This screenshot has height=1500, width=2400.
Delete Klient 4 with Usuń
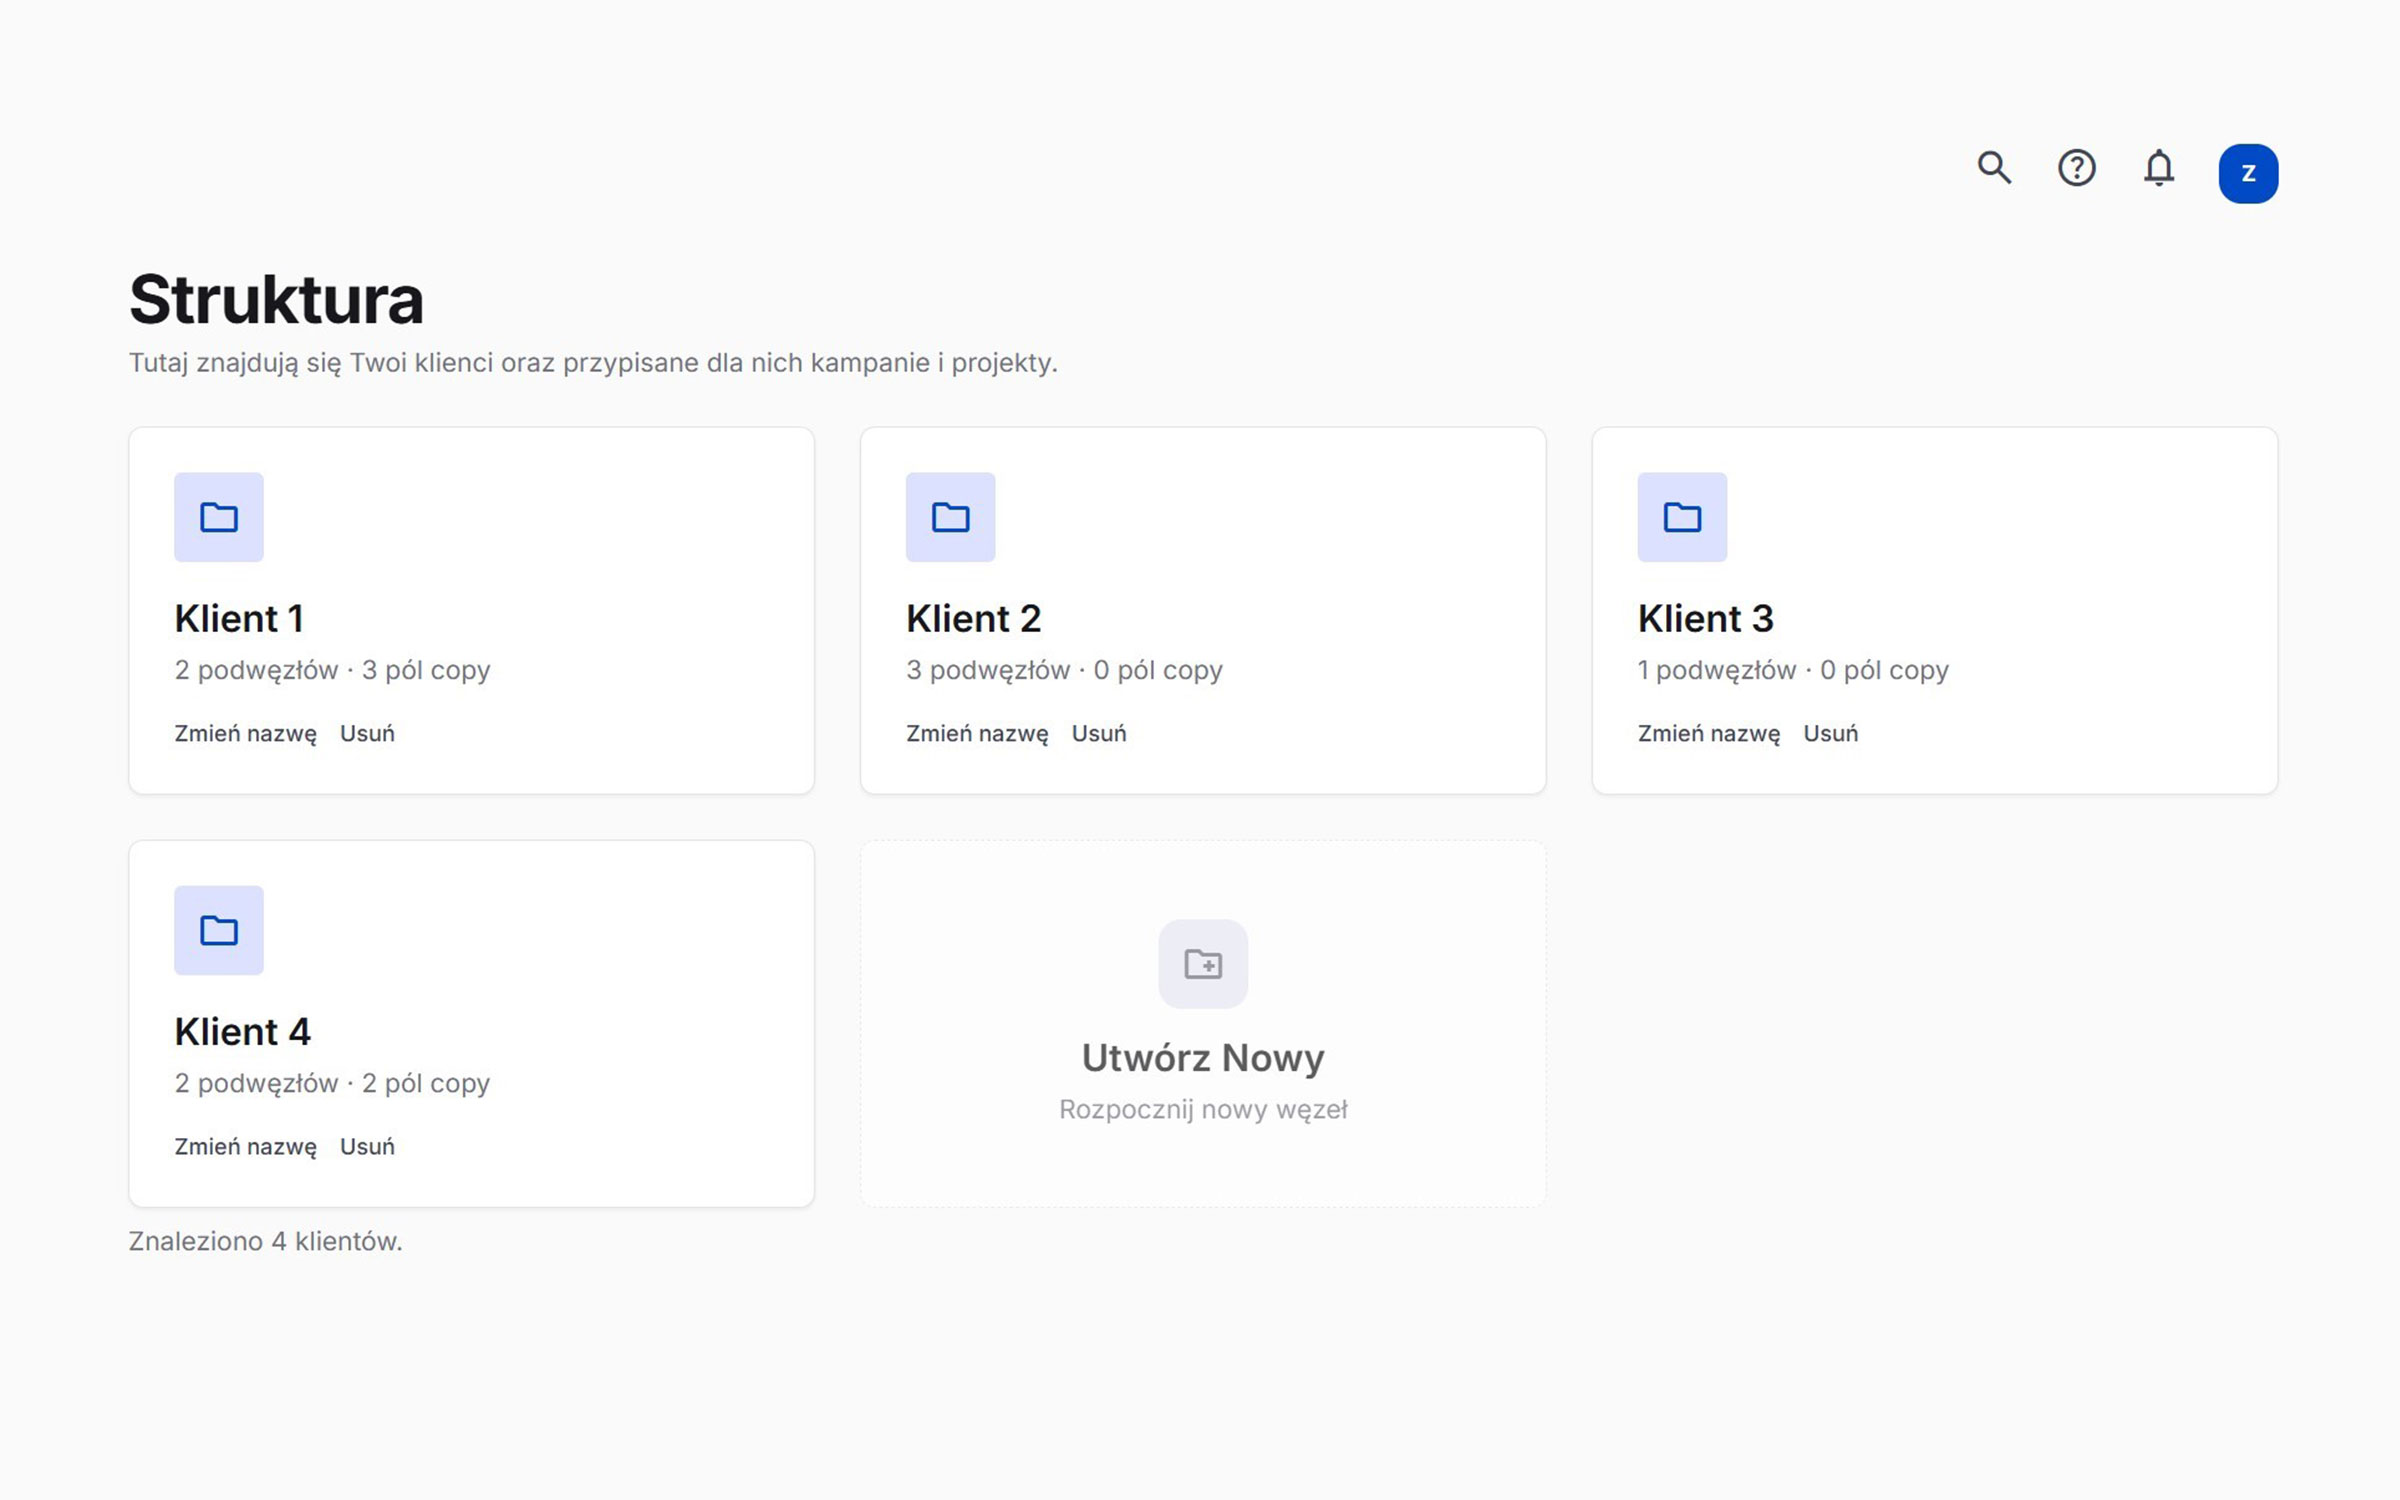click(x=367, y=1146)
